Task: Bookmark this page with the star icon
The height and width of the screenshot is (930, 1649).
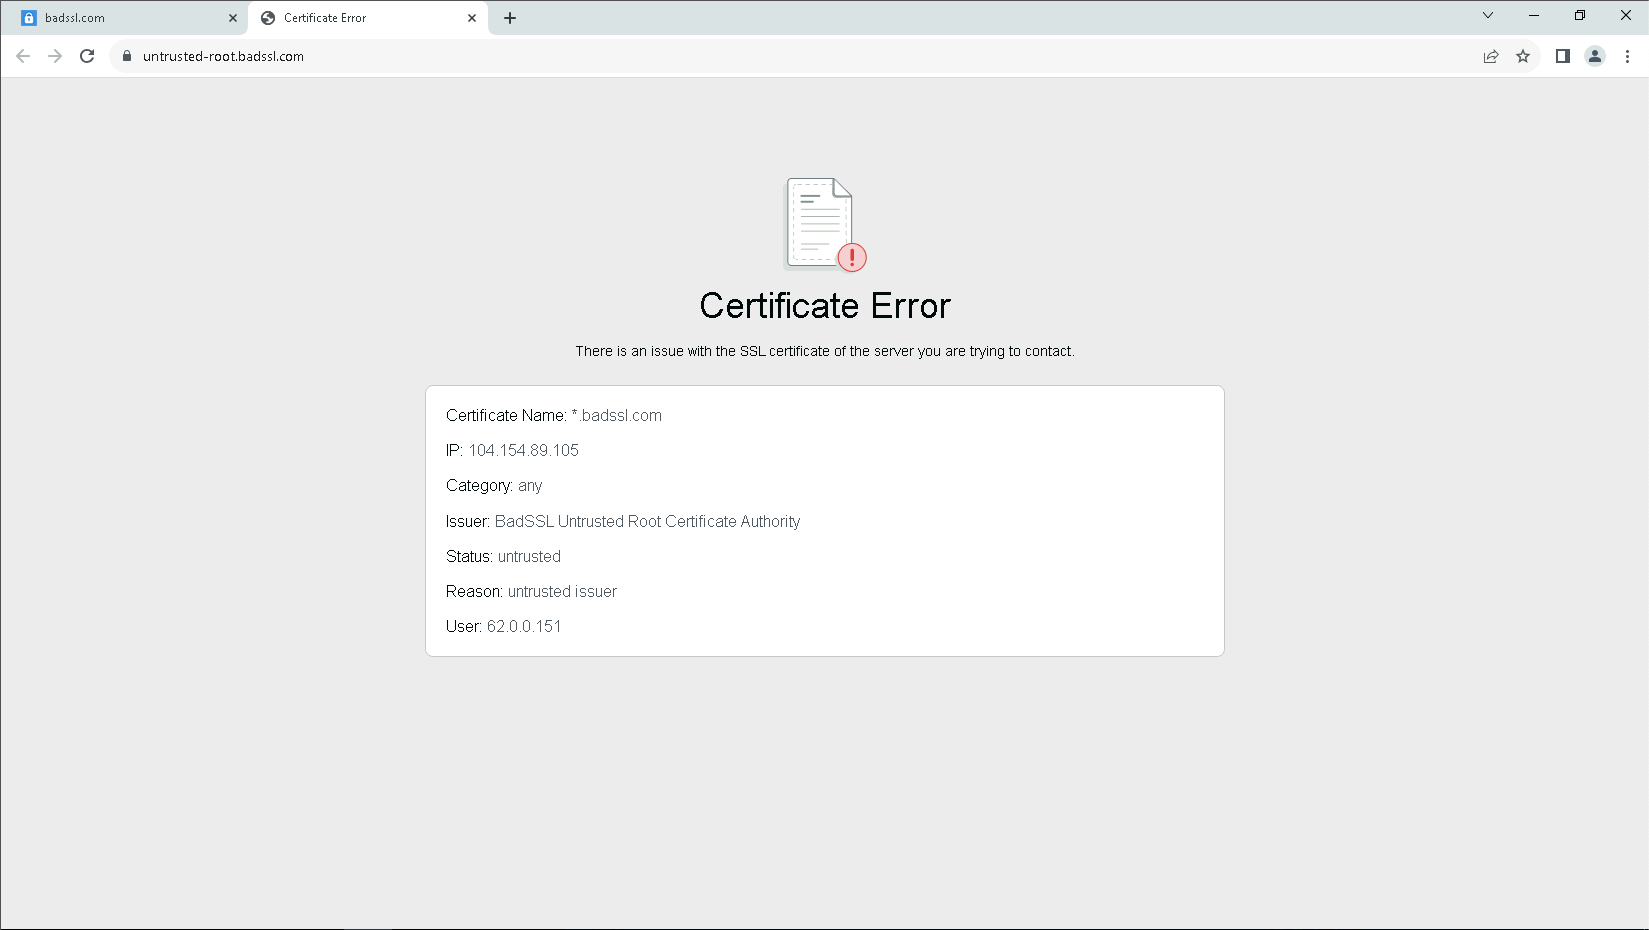Action: click(1523, 56)
